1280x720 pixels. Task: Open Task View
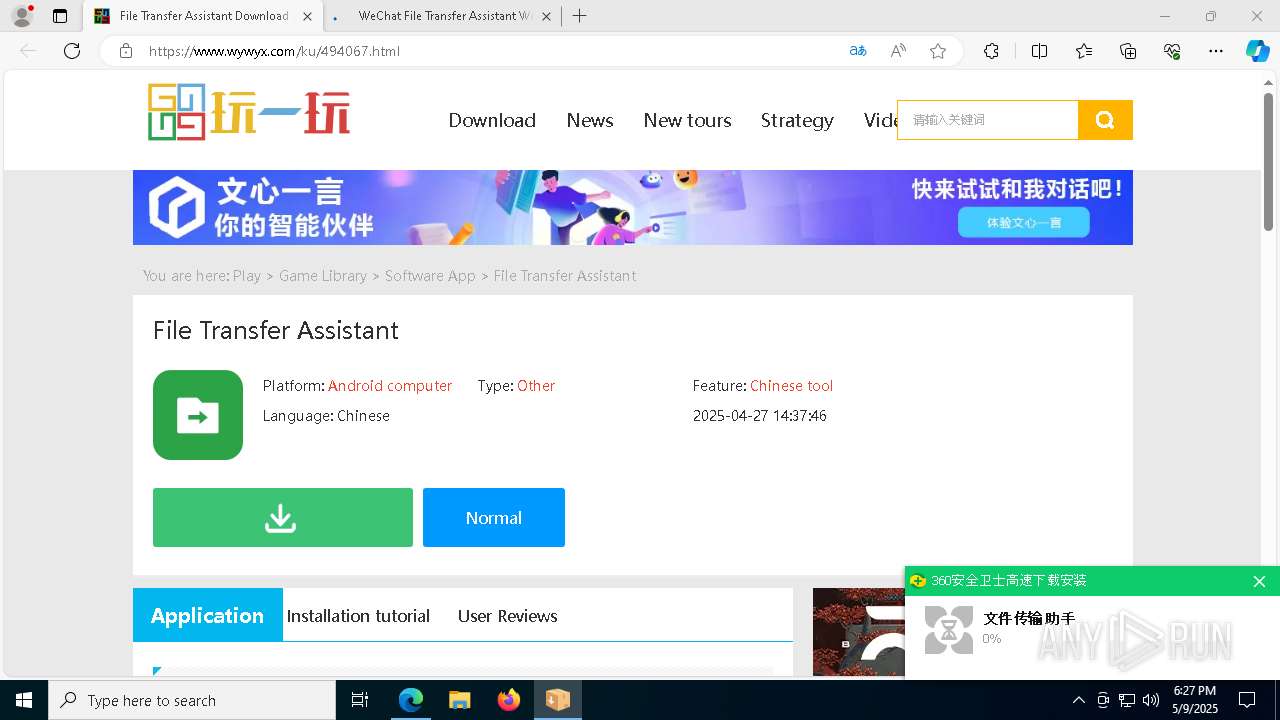click(360, 700)
